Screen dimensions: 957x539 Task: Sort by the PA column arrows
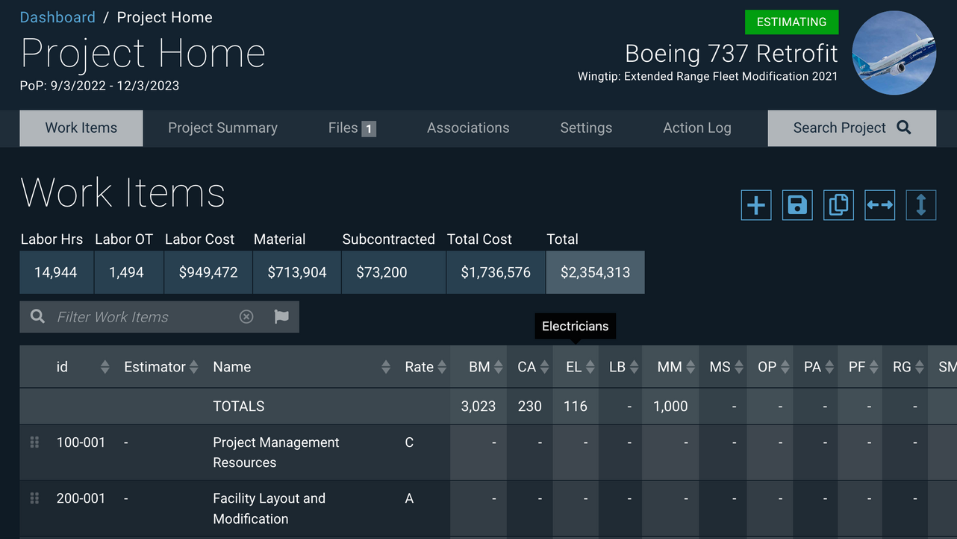(x=829, y=367)
